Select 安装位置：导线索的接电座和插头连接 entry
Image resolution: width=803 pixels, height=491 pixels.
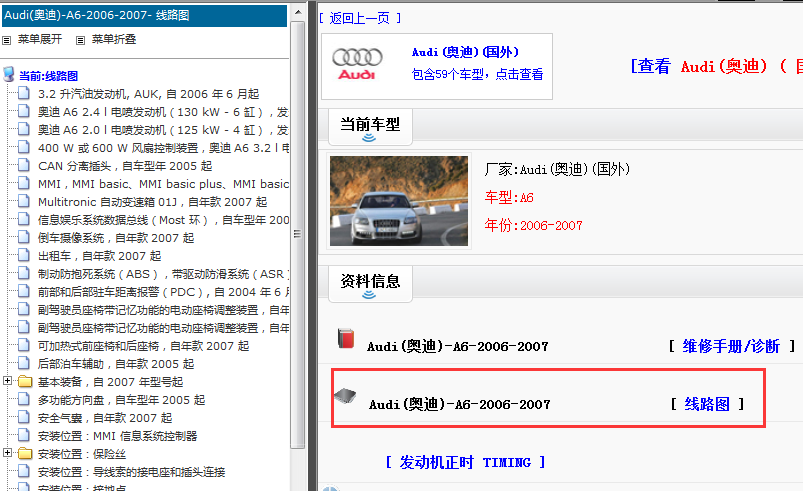(131, 472)
